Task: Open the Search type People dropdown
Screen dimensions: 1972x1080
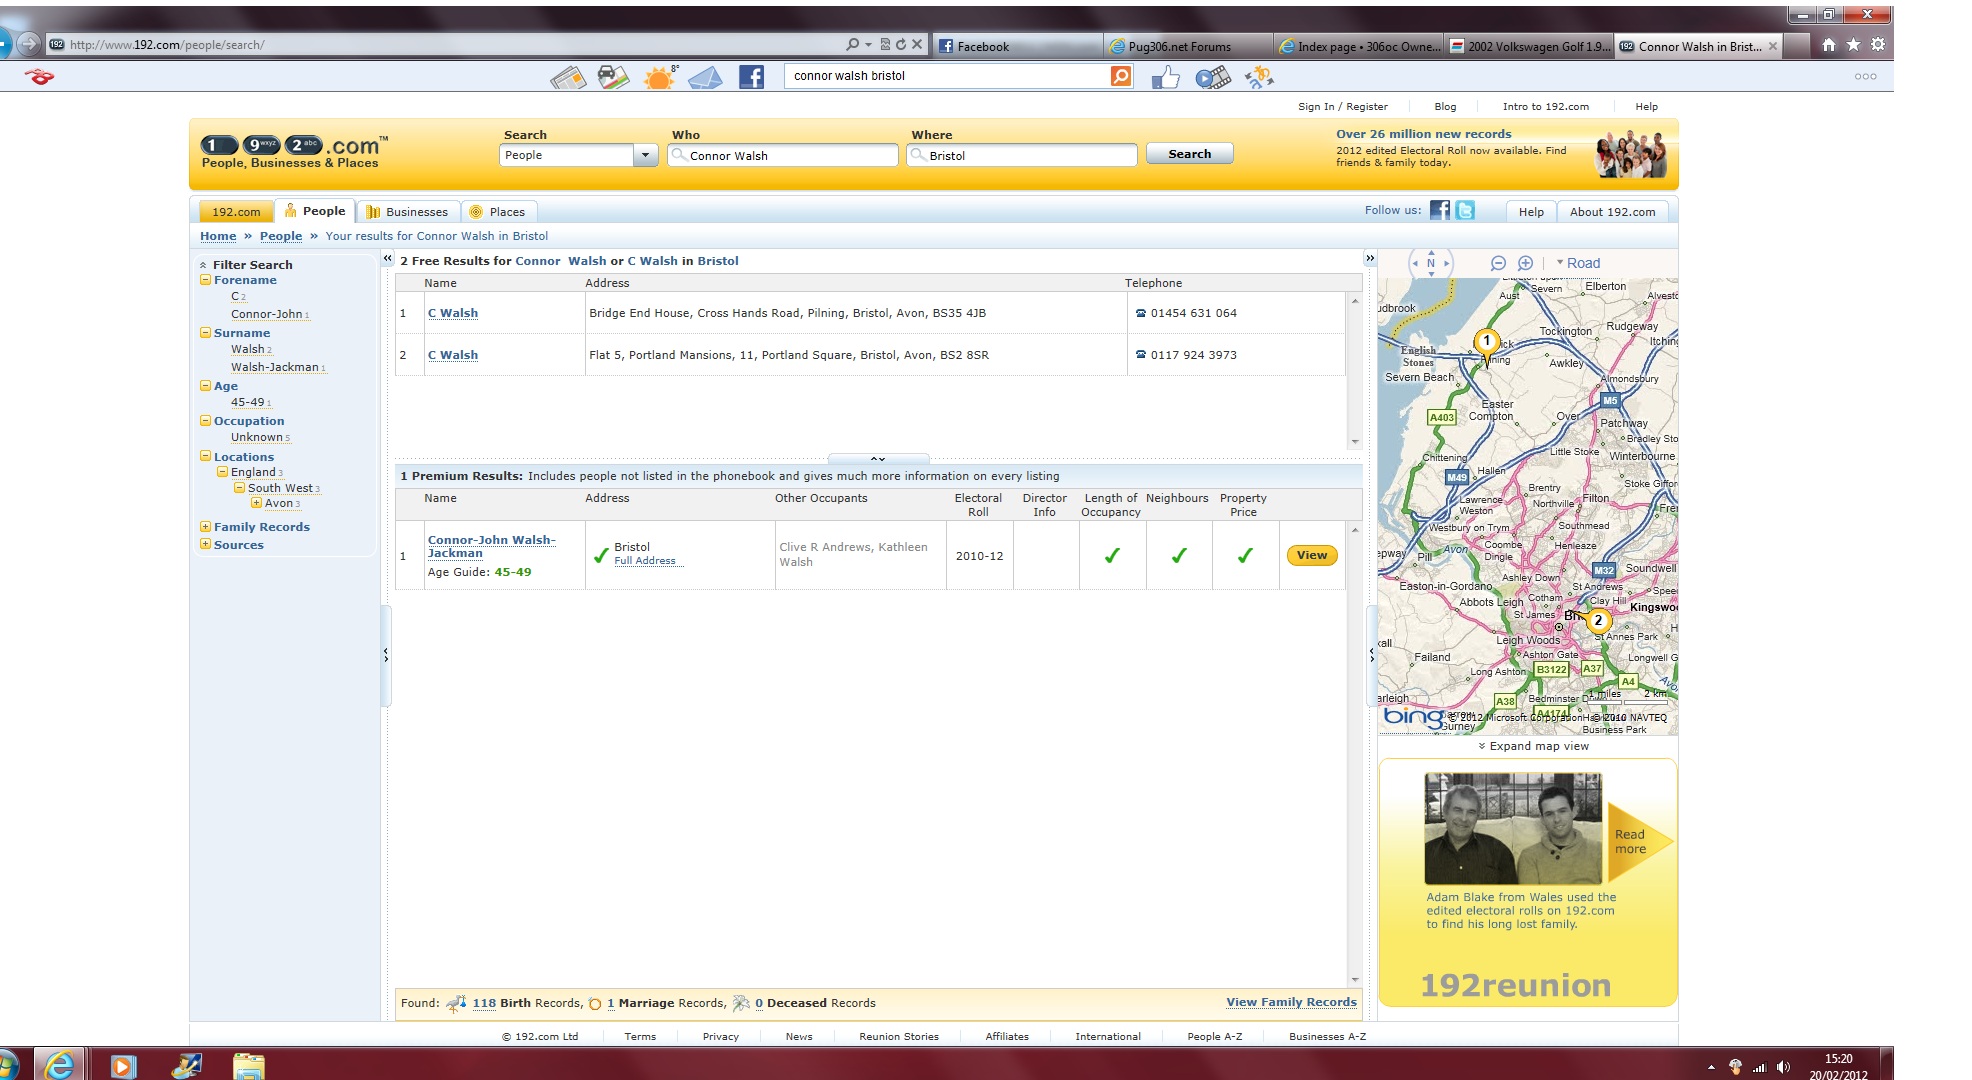Action: click(645, 155)
